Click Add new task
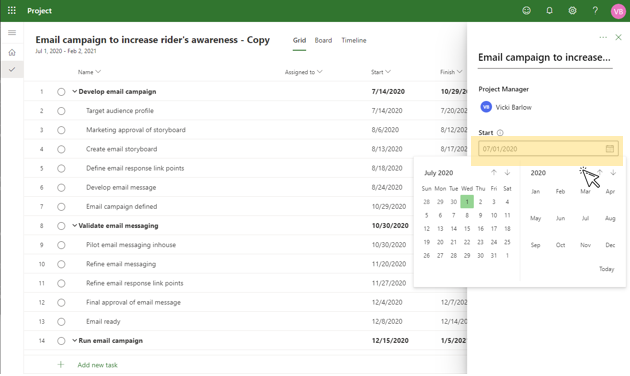Screen dimensions: 630x376 click(x=97, y=365)
